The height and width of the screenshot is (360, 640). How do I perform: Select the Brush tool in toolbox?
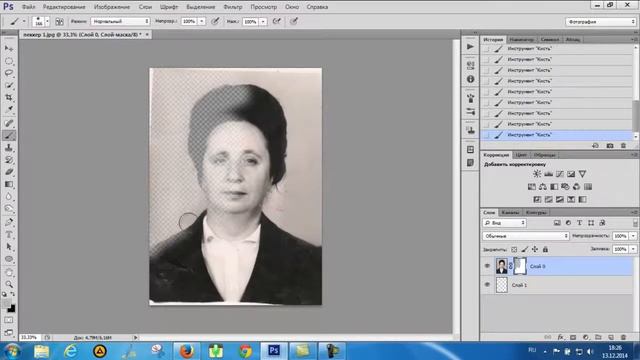point(9,136)
